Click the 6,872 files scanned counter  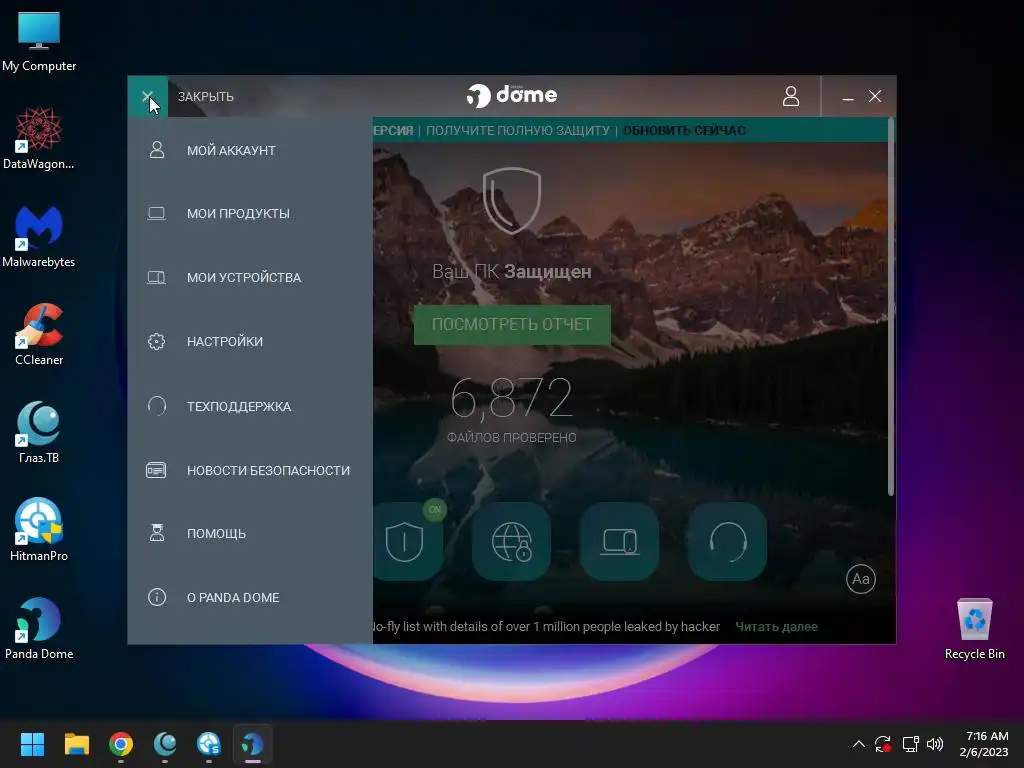[x=511, y=398]
